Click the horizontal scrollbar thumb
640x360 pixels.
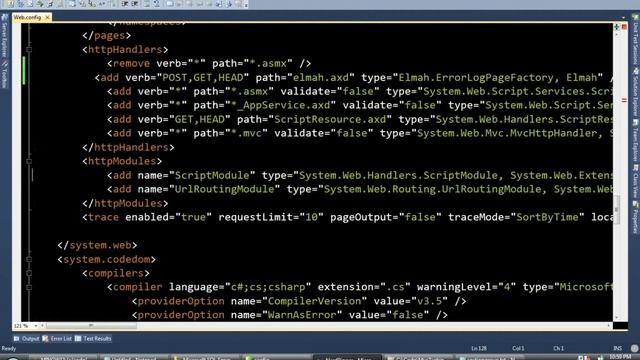91,326
